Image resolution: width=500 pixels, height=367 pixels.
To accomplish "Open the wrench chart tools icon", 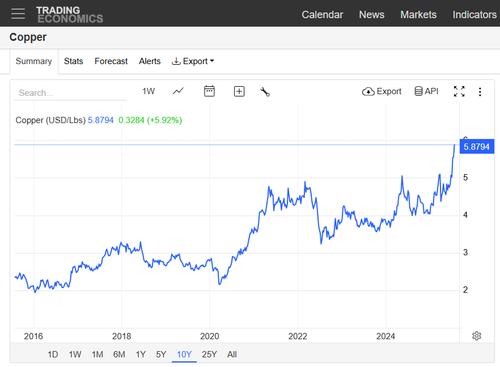I will (265, 92).
